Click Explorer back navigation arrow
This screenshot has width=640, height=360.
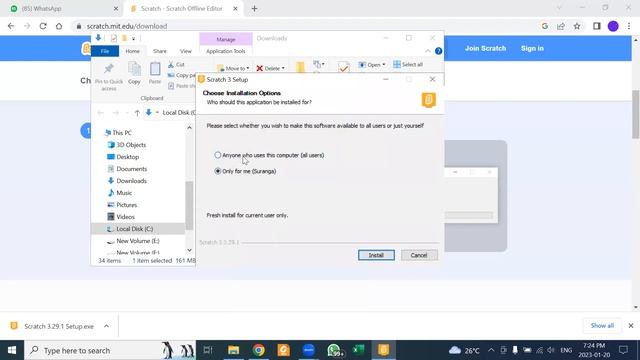coord(100,113)
